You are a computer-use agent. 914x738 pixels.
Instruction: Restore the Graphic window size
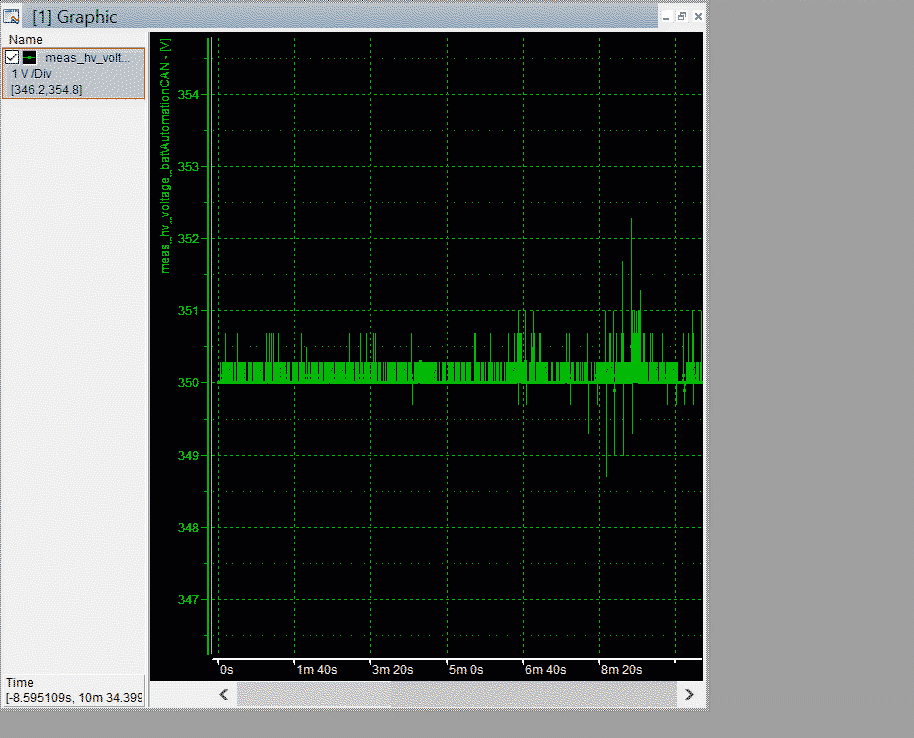[x=681, y=16]
